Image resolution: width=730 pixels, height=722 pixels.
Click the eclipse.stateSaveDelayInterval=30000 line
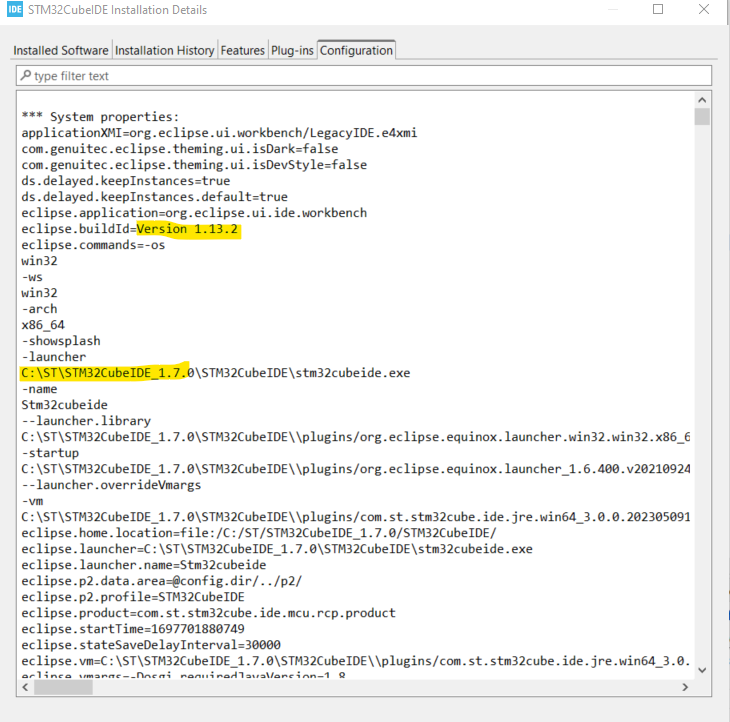[x=151, y=645]
